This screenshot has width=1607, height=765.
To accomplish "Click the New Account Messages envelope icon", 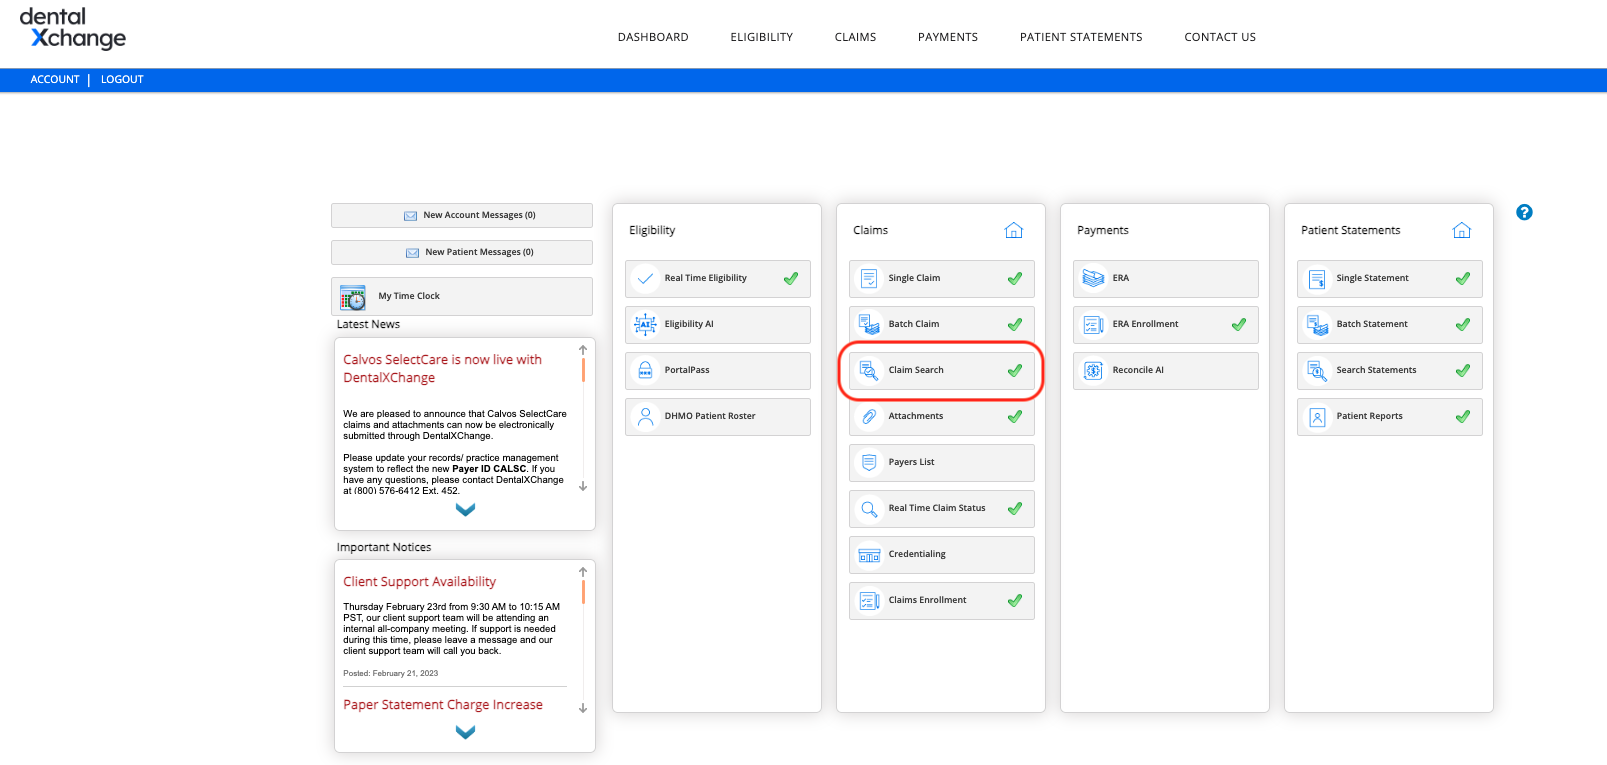I will [x=410, y=216].
